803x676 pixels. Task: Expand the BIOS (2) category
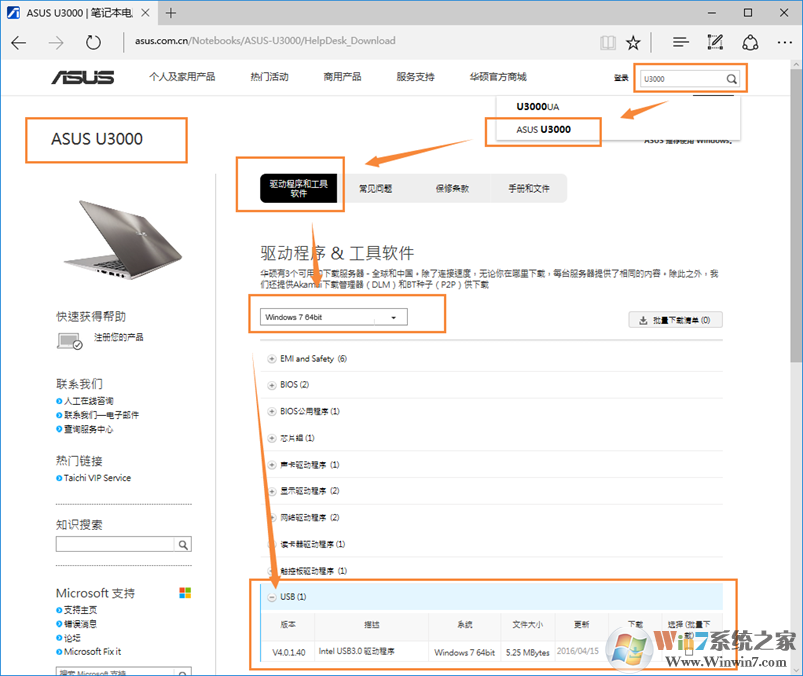[273, 384]
